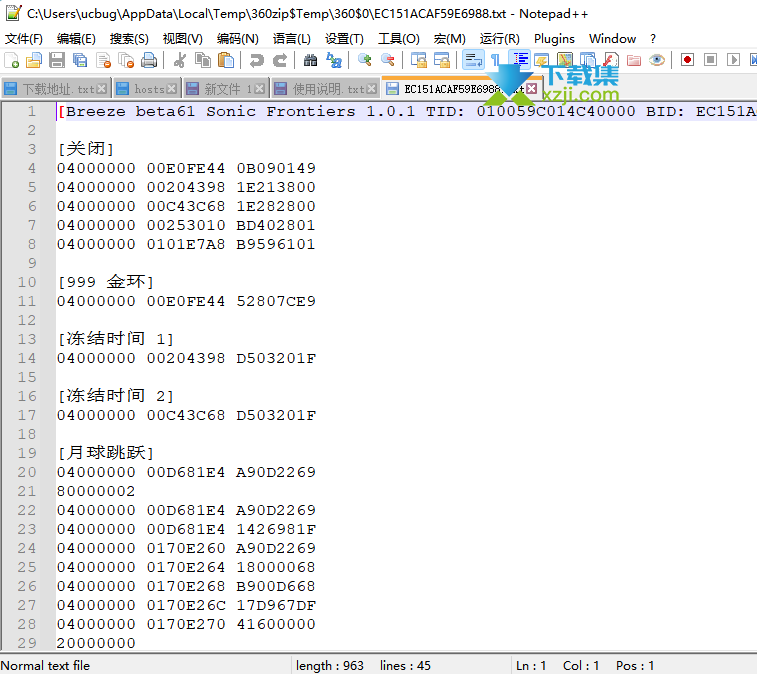Viewport: 757px width, 674px height.
Task: Open the 编辑(E) menu
Action: pyautogui.click(x=76, y=39)
